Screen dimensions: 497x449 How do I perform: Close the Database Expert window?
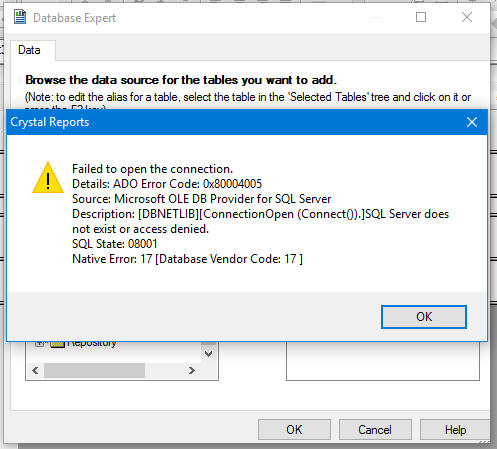pyautogui.click(x=467, y=17)
